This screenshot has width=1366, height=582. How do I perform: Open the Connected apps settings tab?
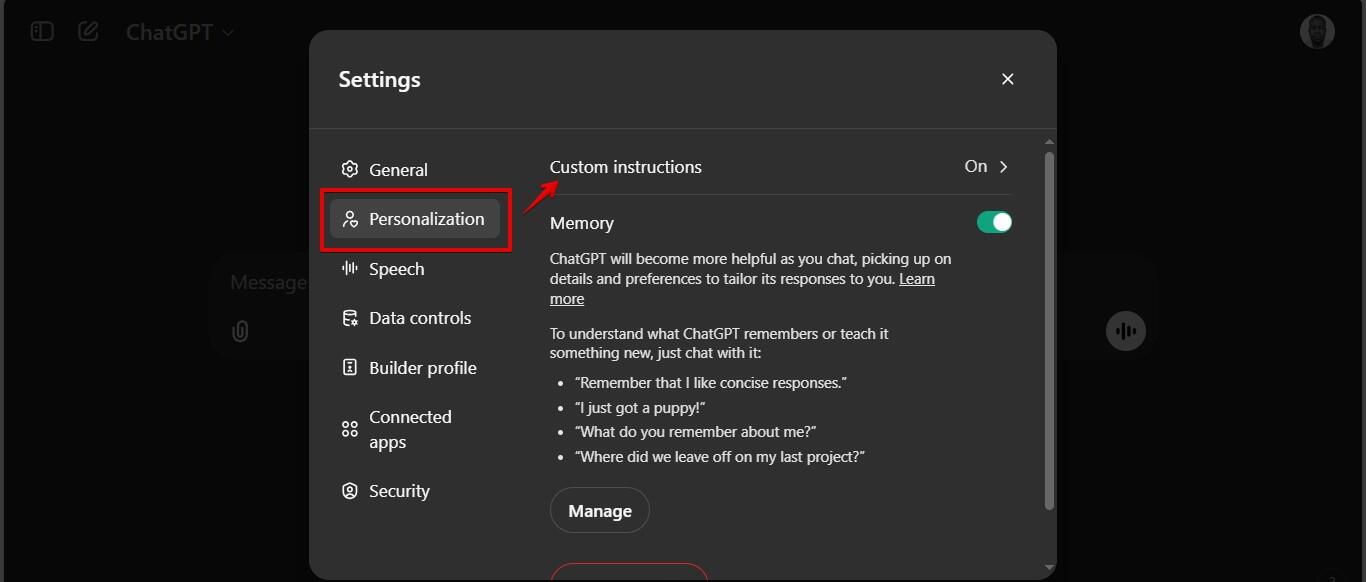point(410,429)
